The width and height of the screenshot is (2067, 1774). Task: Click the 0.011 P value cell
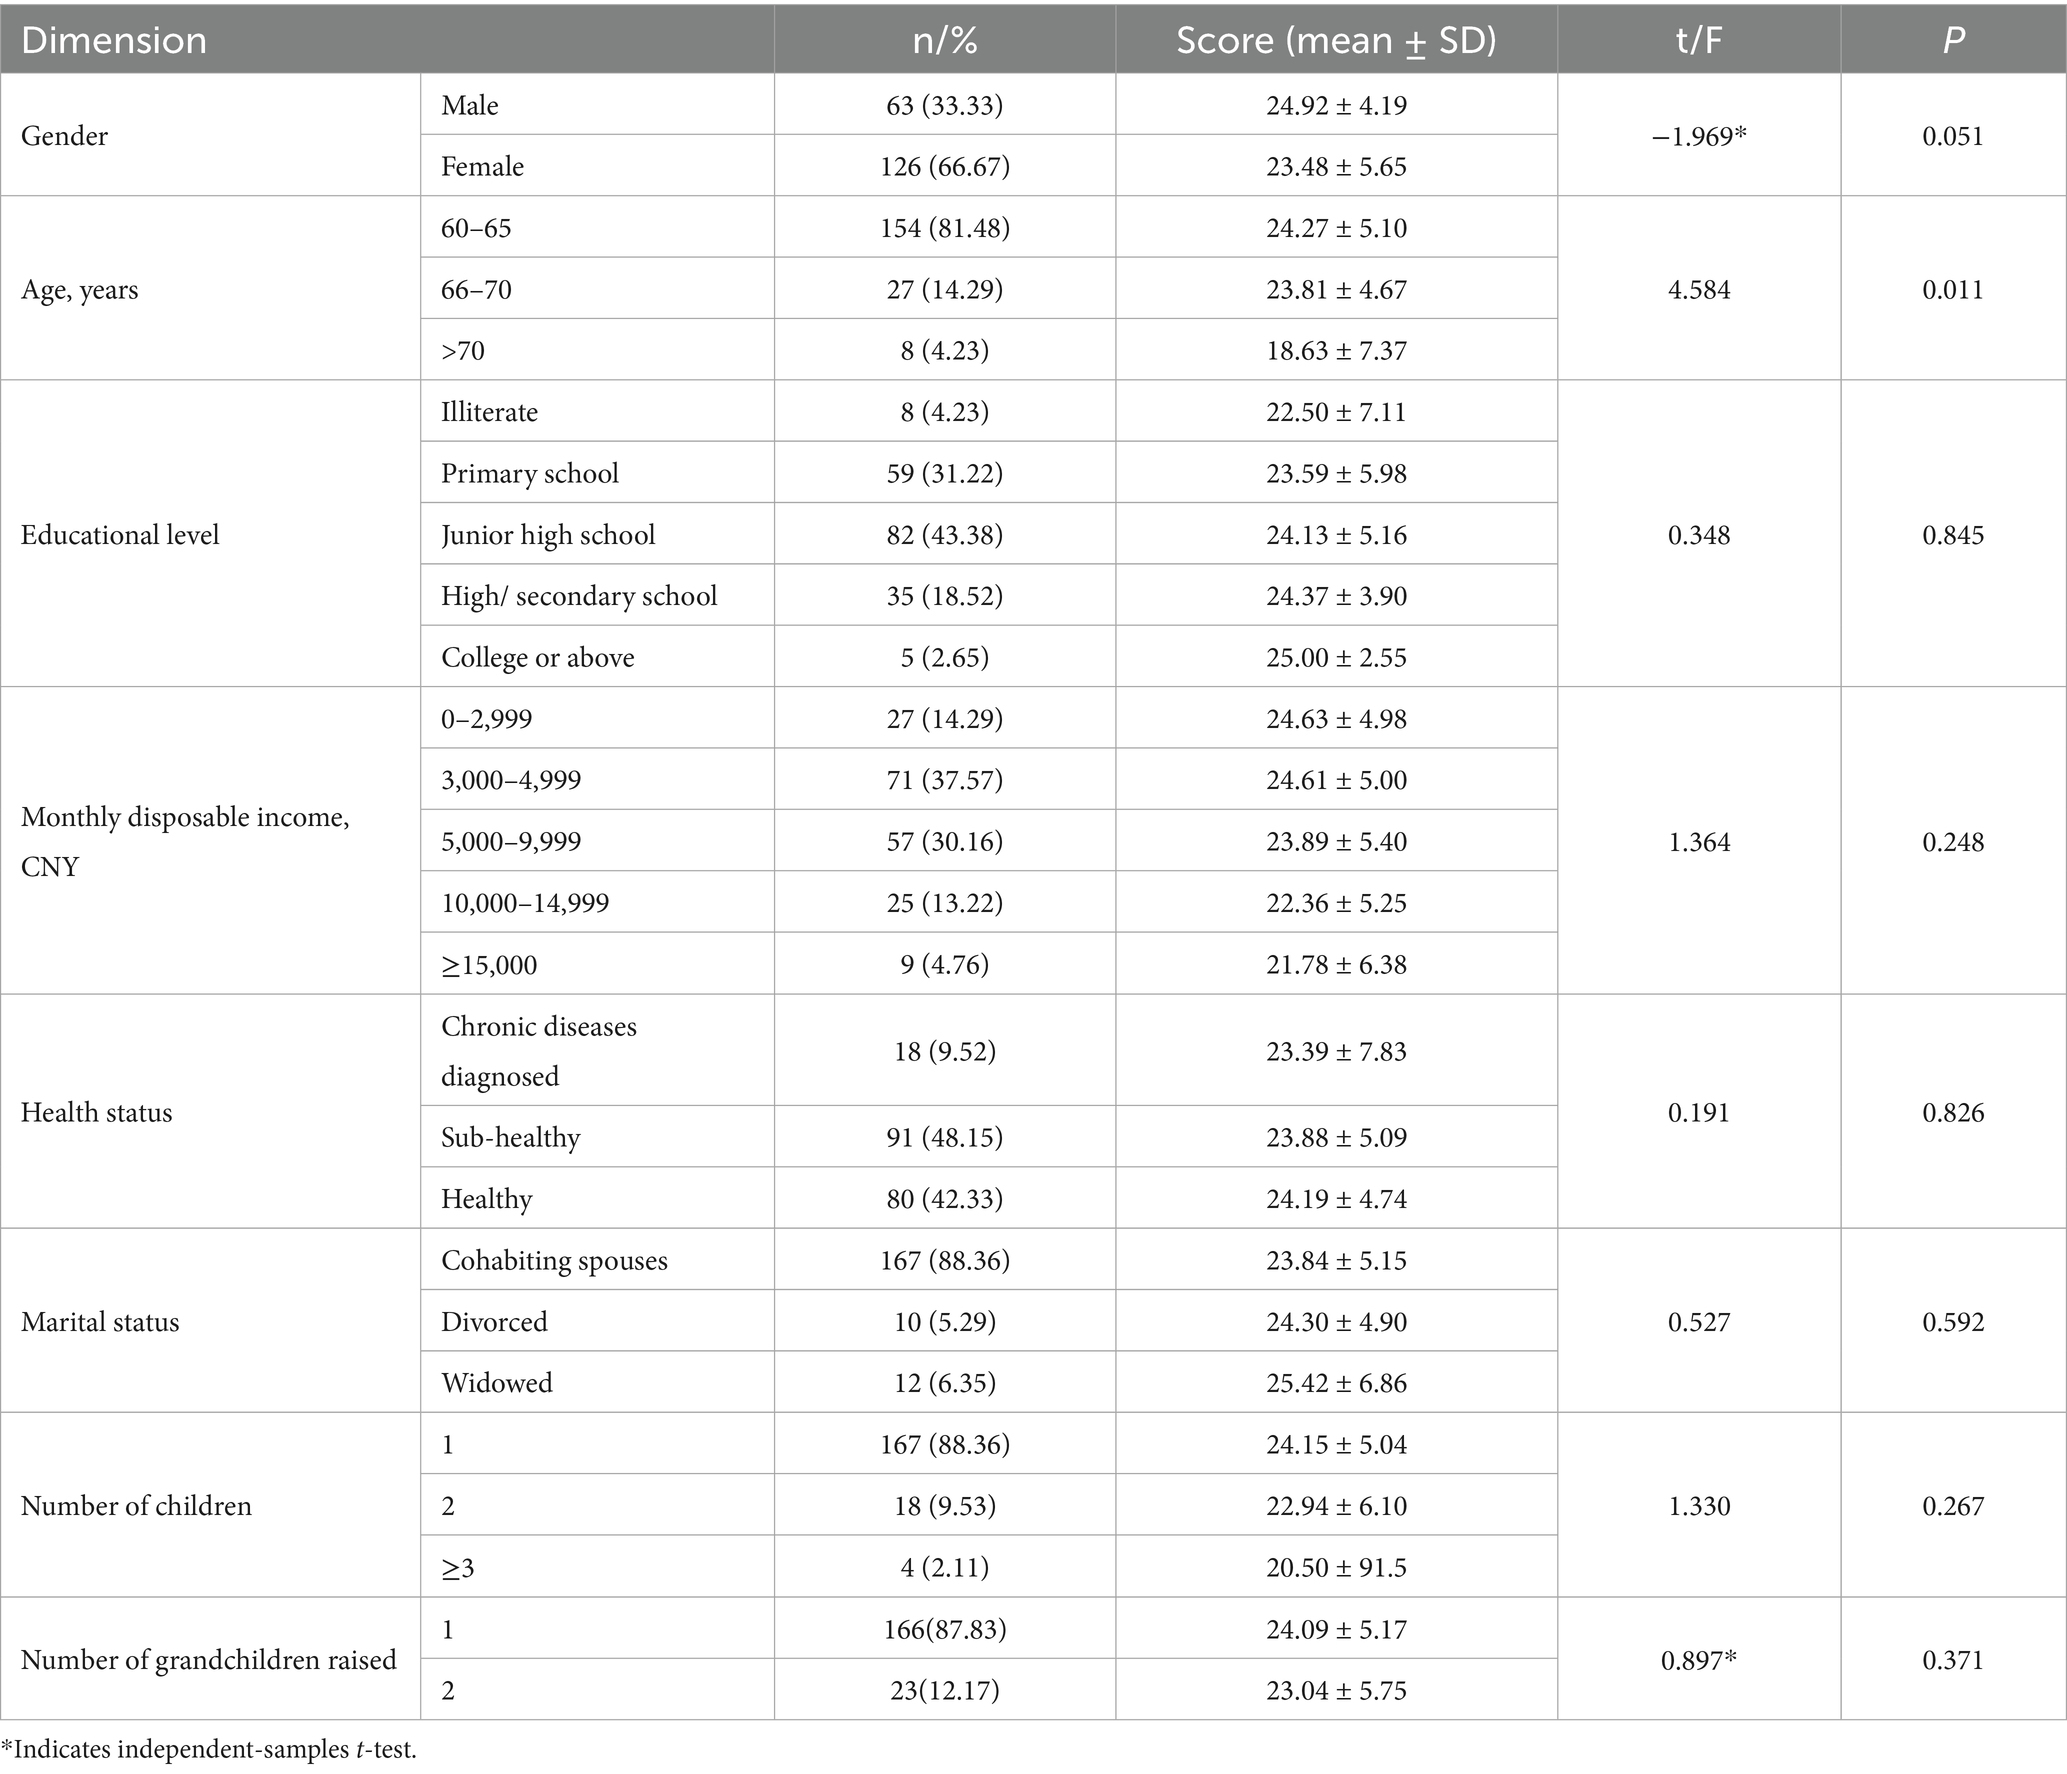[x=1953, y=290]
